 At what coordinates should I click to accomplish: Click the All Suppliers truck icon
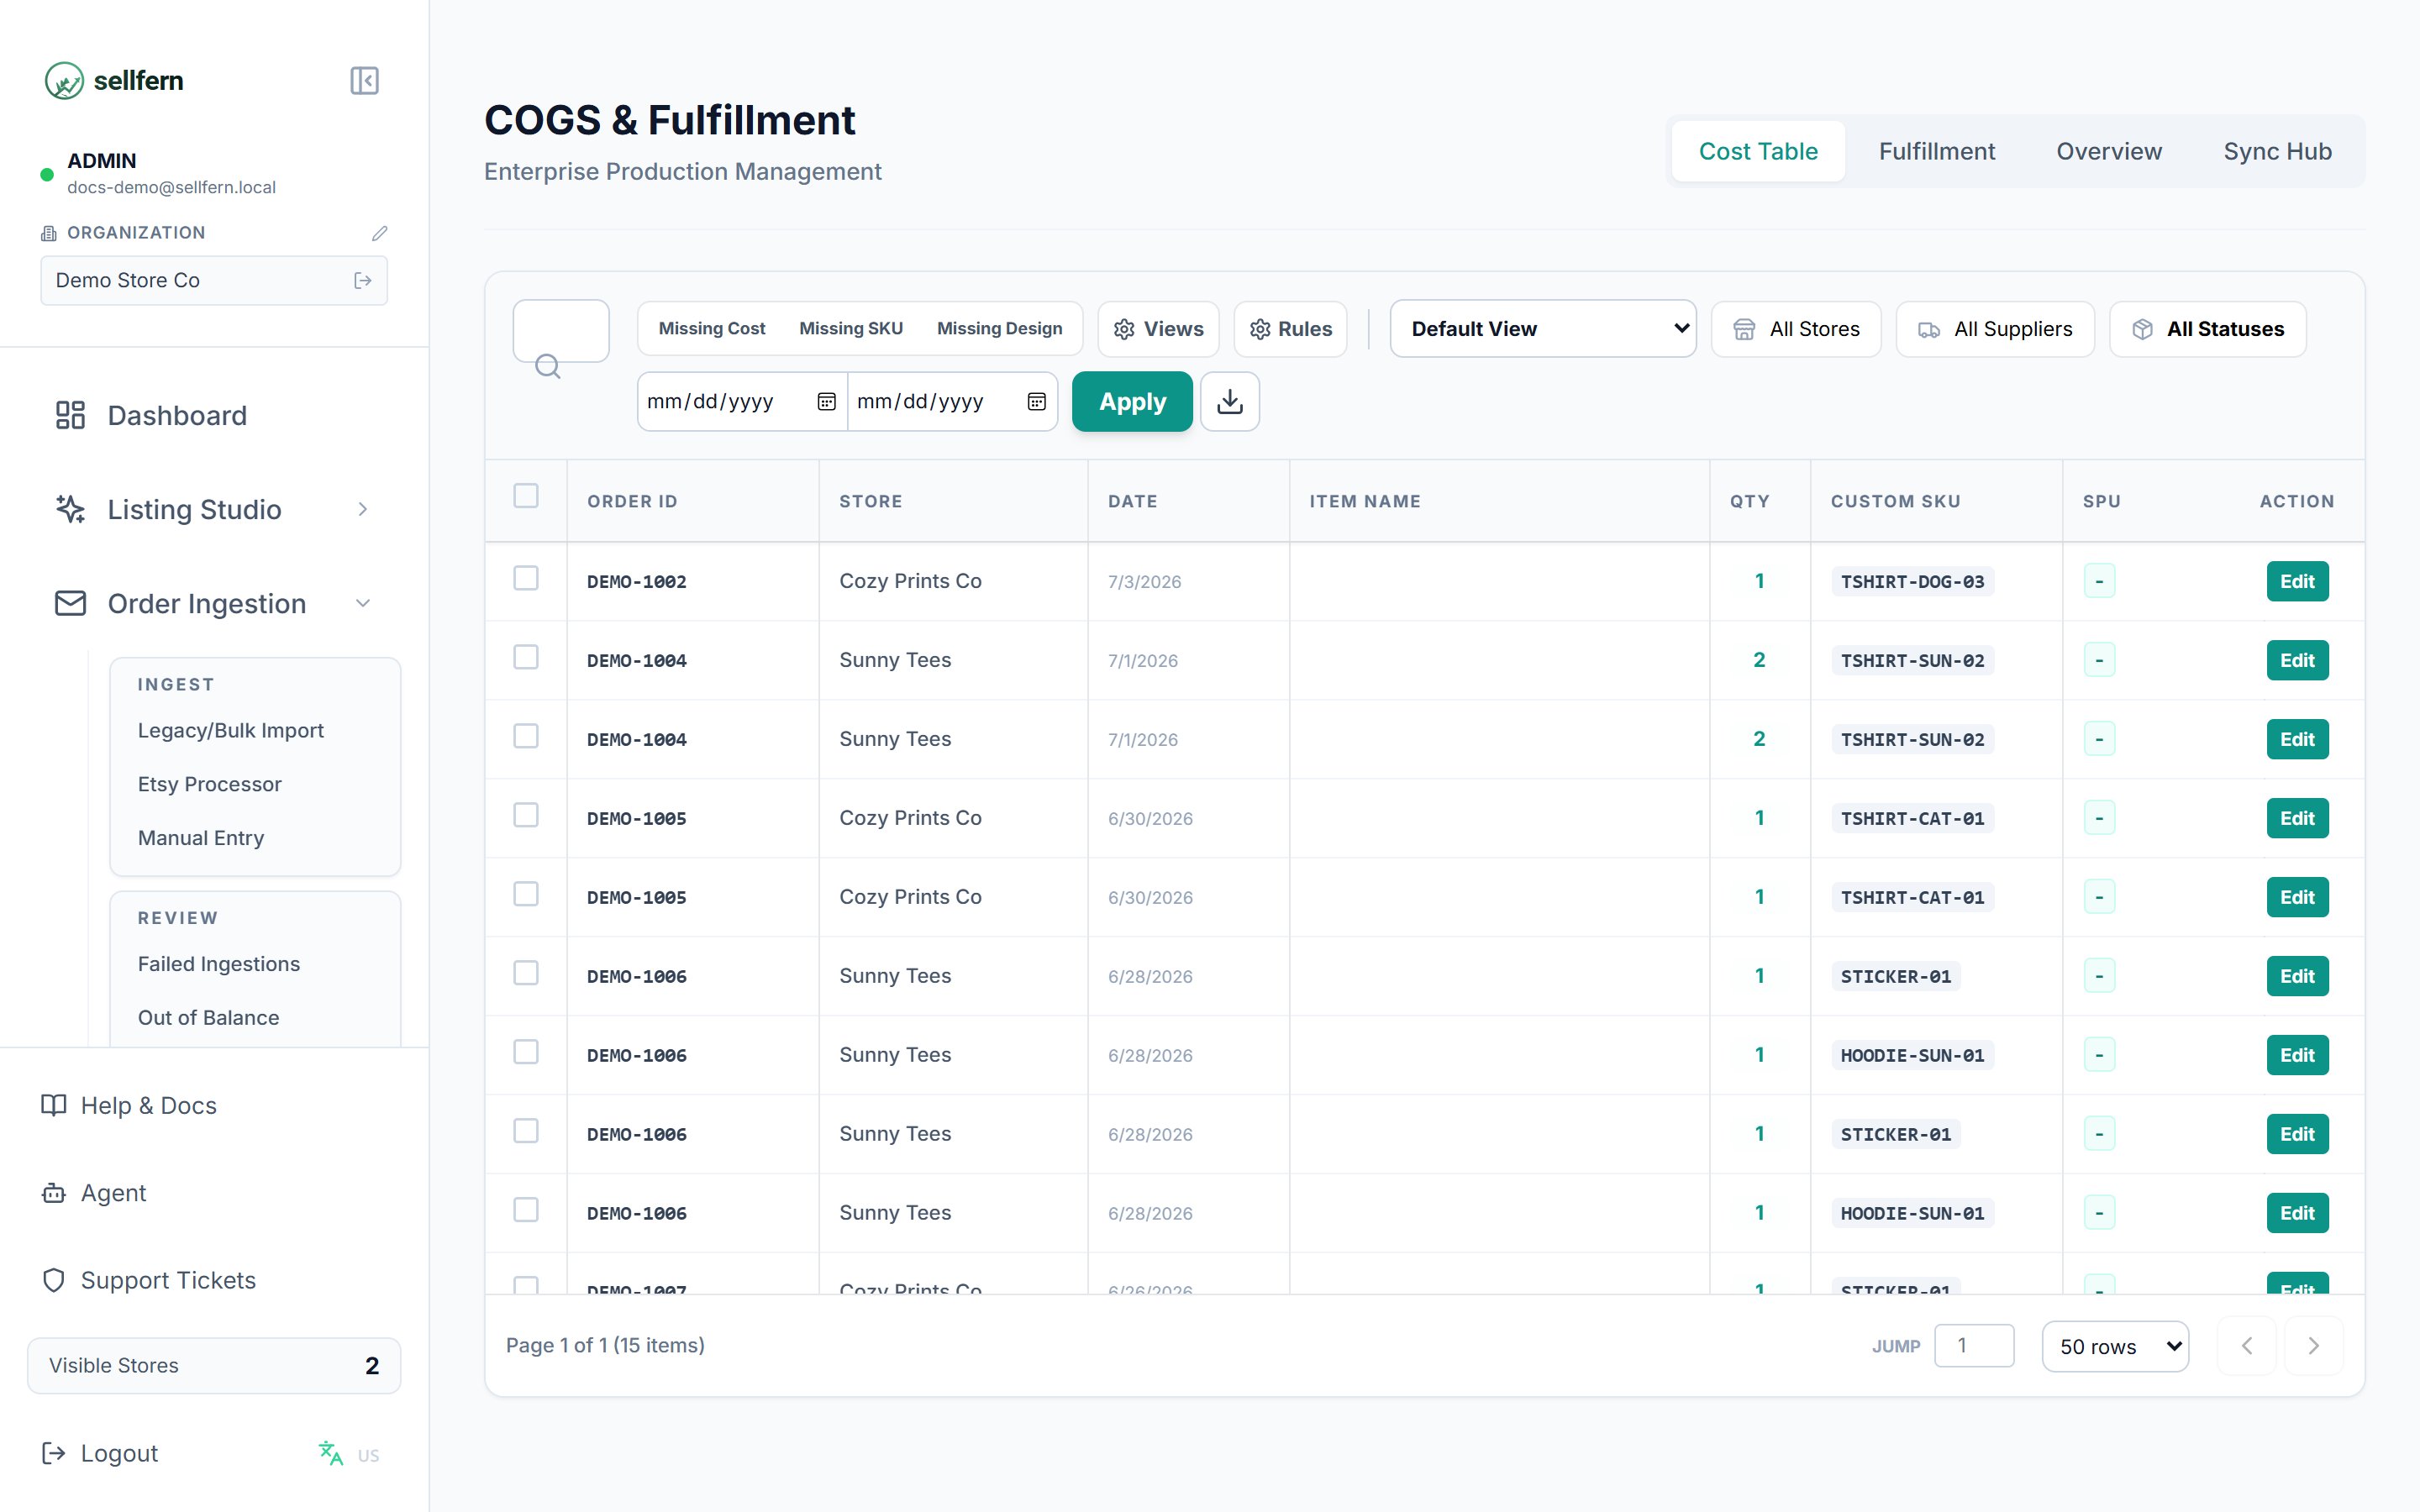point(1929,330)
